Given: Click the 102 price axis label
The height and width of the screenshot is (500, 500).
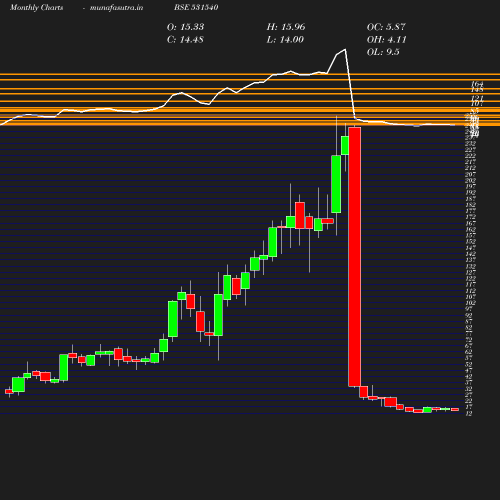Looking at the screenshot, I should pos(470,303).
